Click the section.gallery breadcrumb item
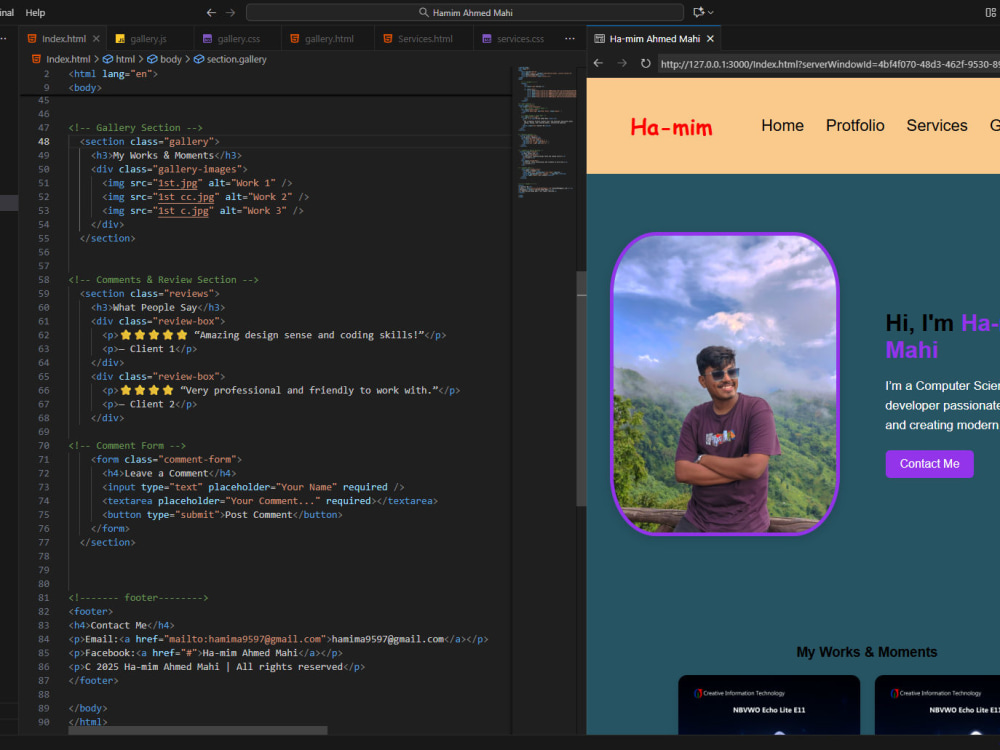 click(x=231, y=59)
